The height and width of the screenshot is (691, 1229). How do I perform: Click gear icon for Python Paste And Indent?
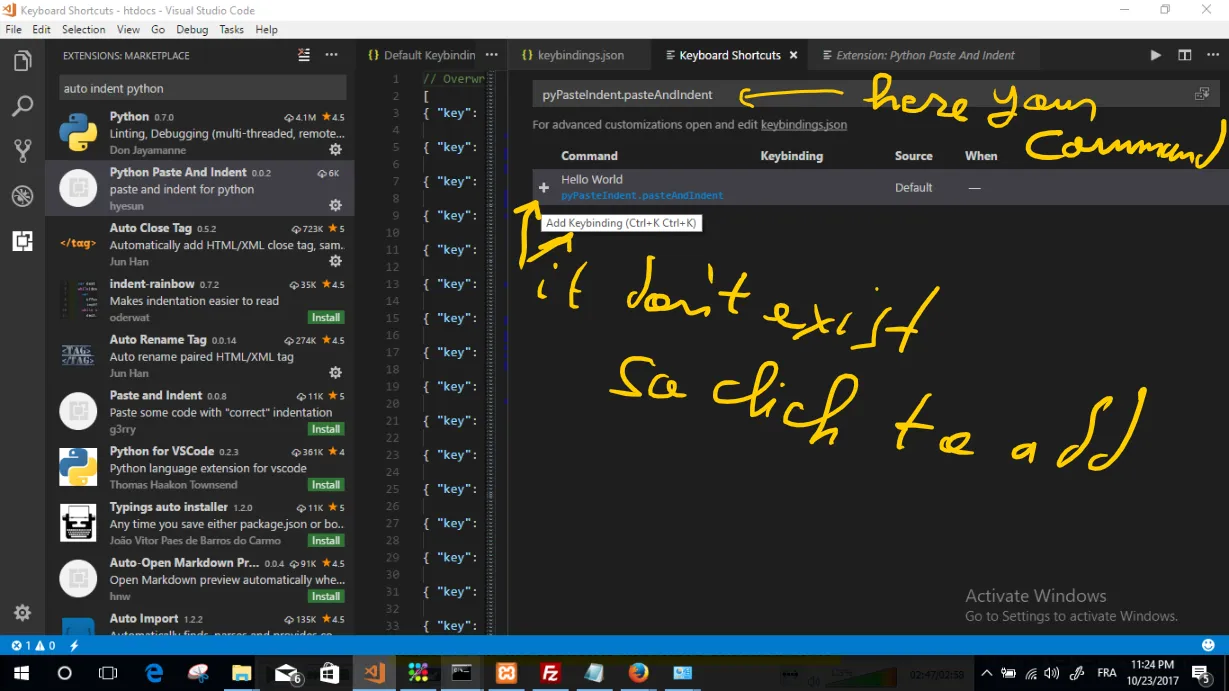click(336, 205)
